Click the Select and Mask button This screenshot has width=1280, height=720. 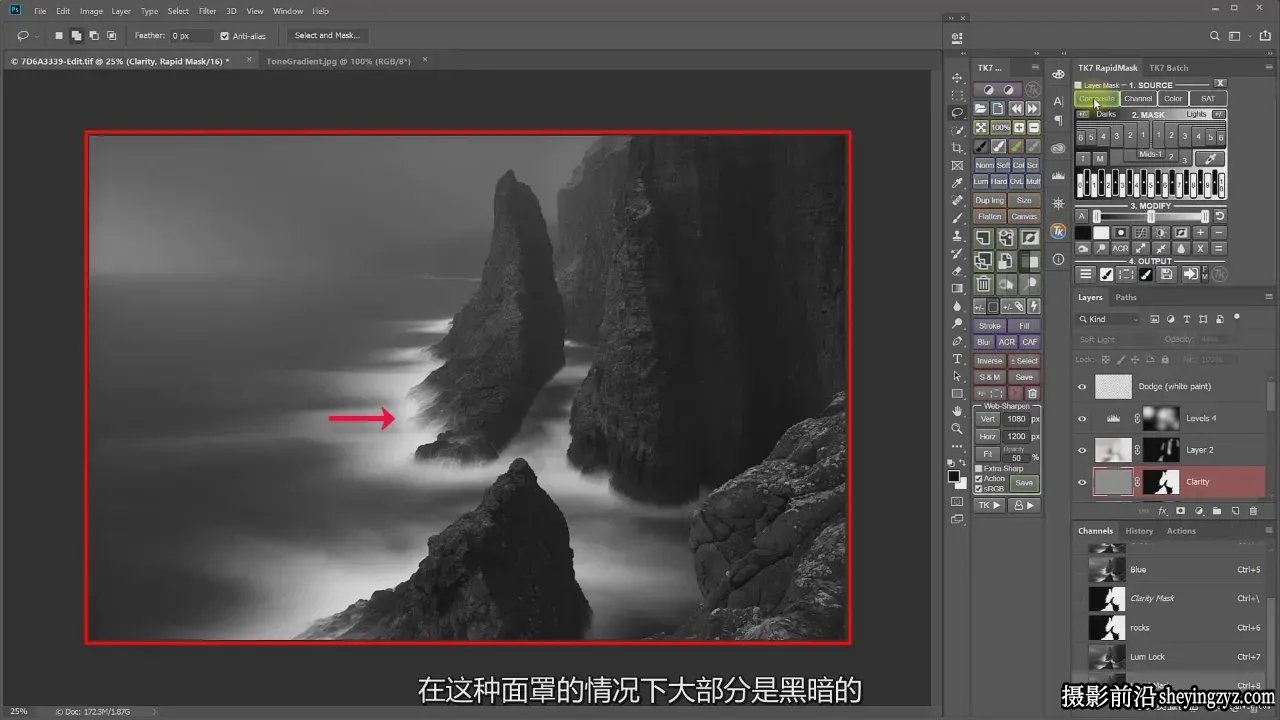[x=327, y=35]
